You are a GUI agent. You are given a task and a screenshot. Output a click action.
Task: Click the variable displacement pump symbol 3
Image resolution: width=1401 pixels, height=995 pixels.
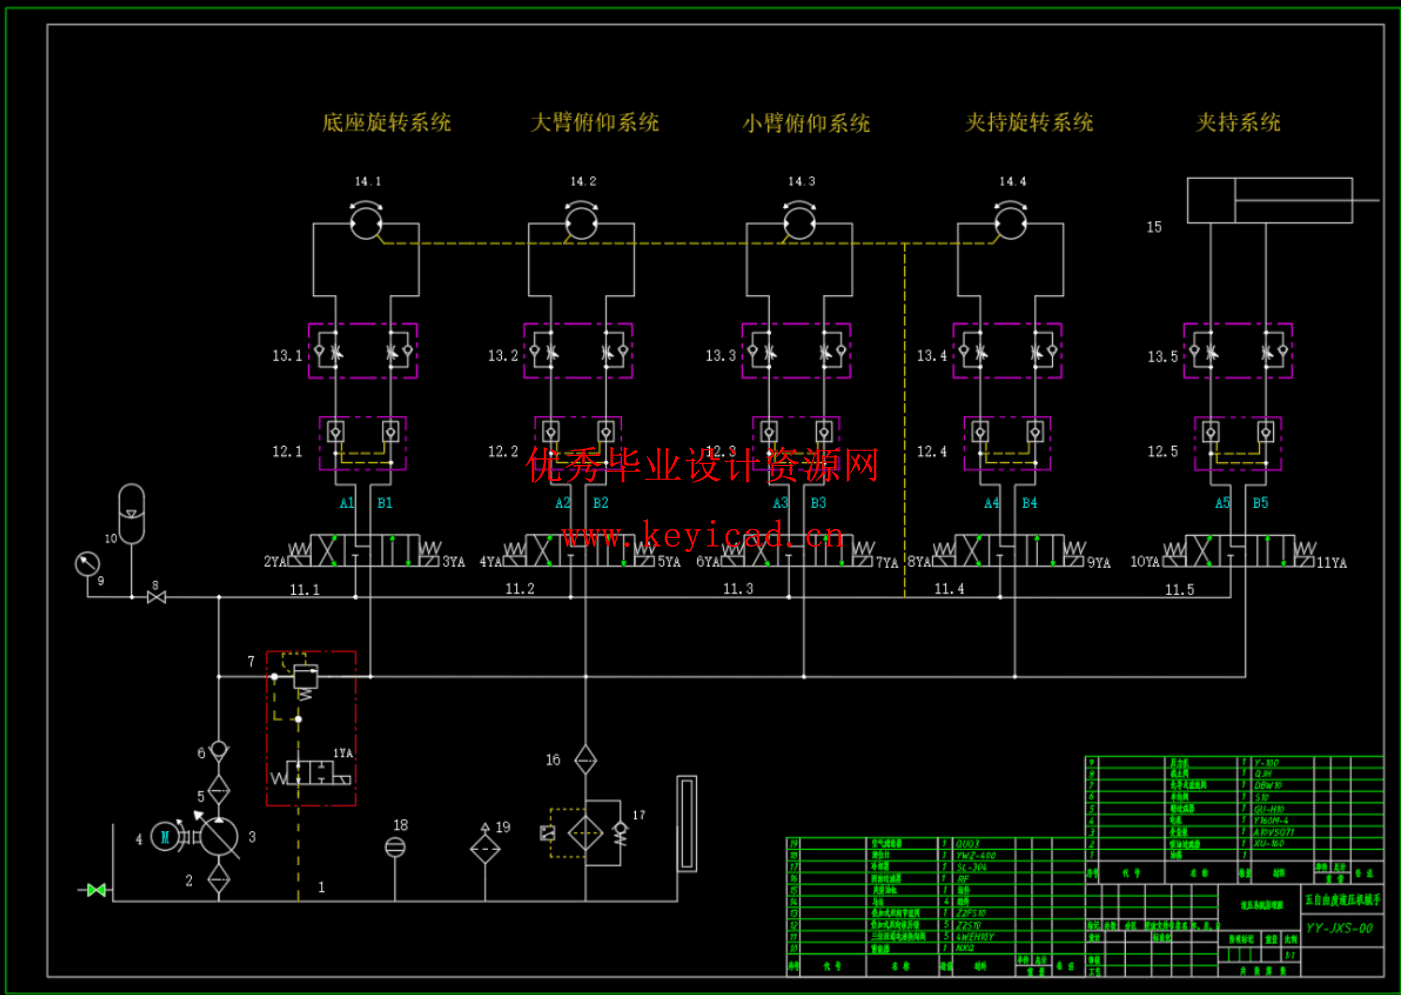pyautogui.click(x=219, y=837)
